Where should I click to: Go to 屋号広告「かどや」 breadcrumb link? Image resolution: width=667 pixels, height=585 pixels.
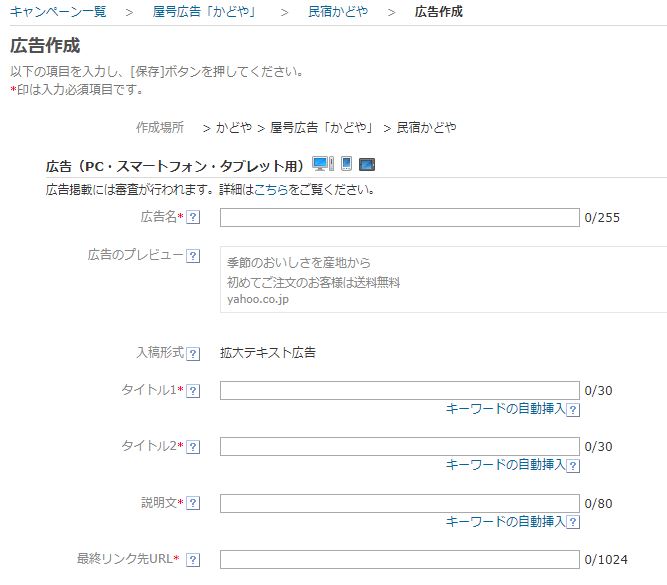pos(204,11)
